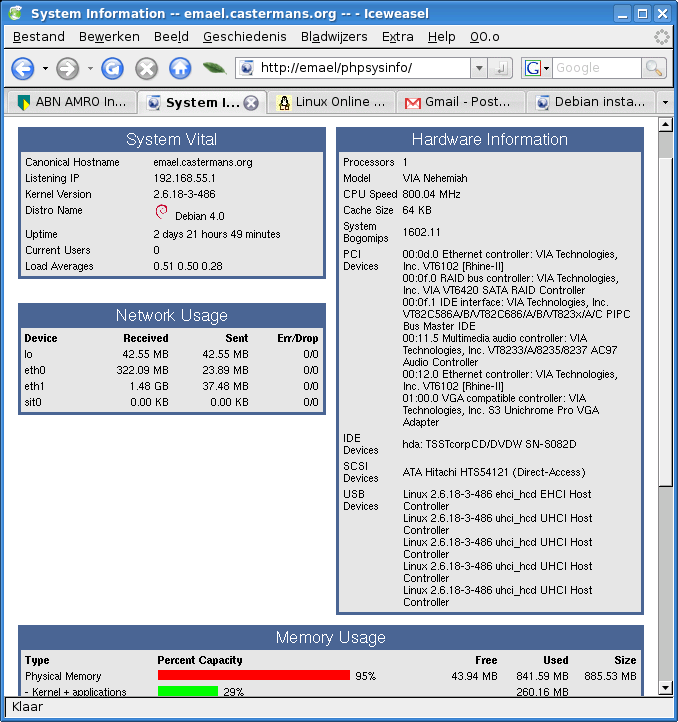Click the activity throbber icon in the menu bar
678x722 pixels.
[662, 37]
